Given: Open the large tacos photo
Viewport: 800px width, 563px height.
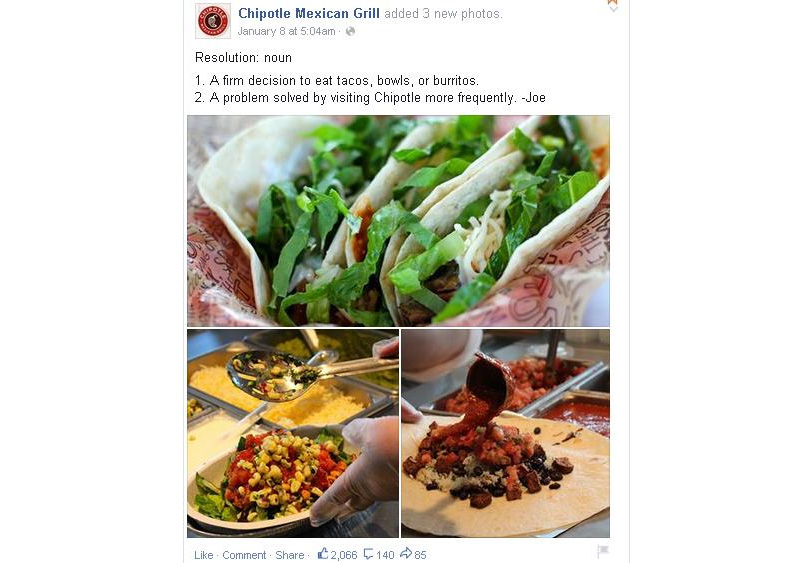Looking at the screenshot, I should click(x=398, y=221).
